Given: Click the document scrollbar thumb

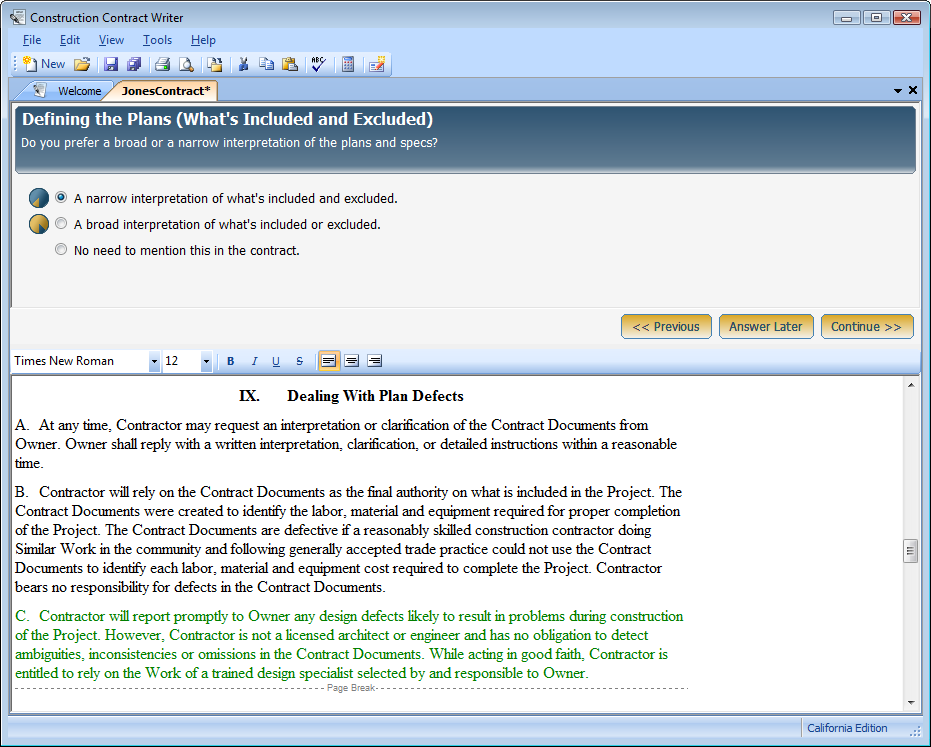Looking at the screenshot, I should [x=910, y=551].
